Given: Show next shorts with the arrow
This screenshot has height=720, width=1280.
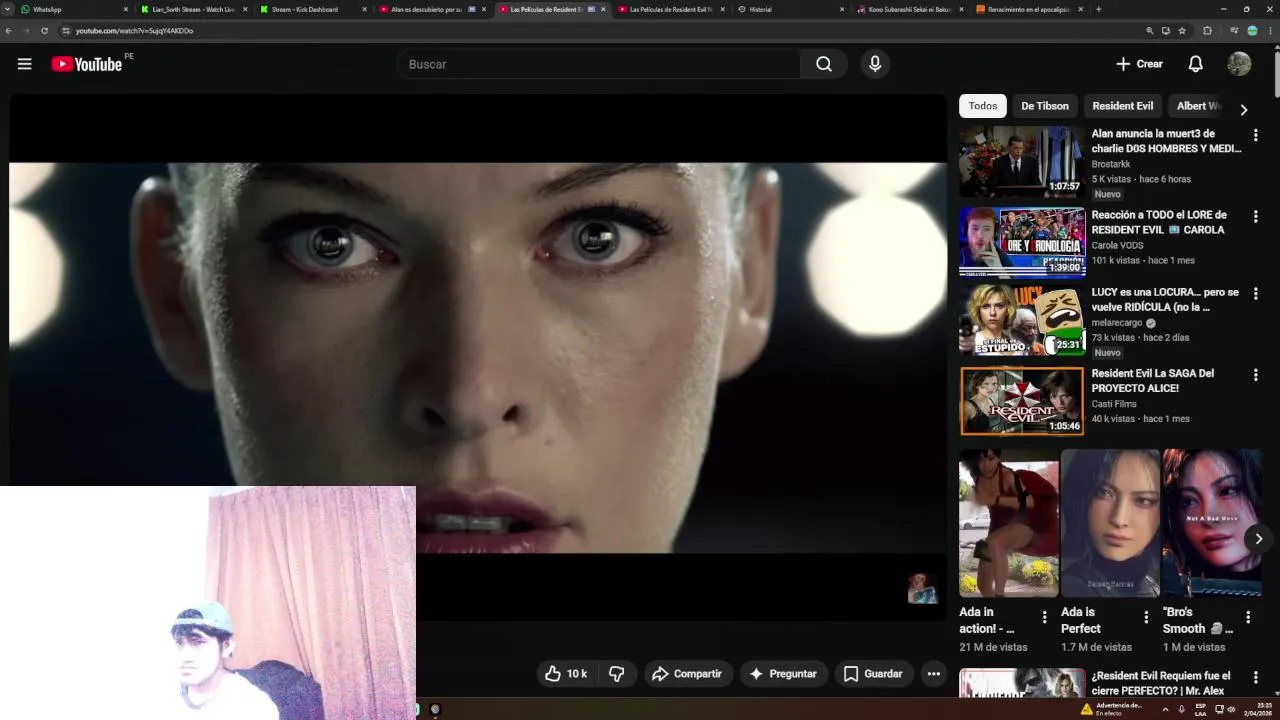Looking at the screenshot, I should pyautogui.click(x=1258, y=539).
